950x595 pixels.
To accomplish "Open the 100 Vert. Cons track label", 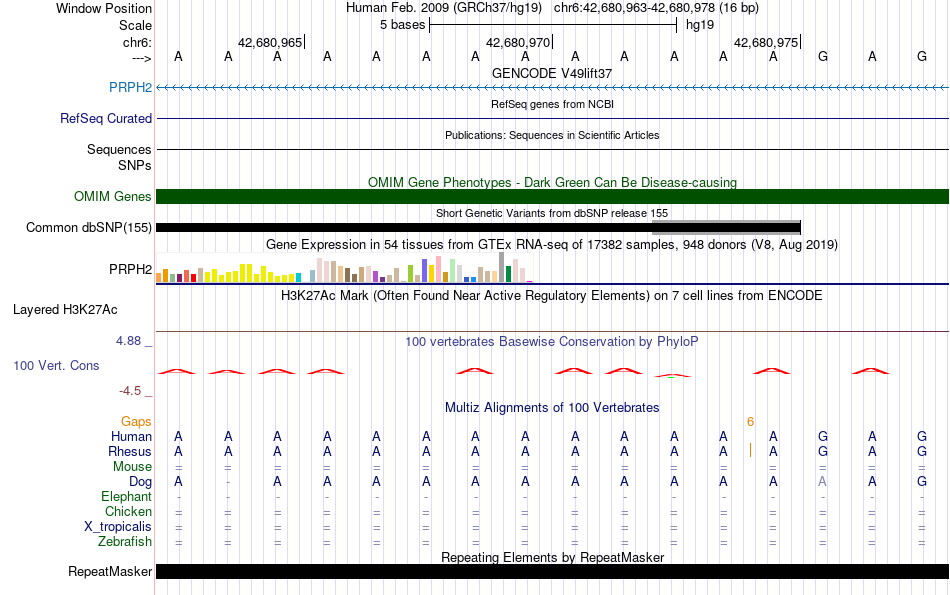I will [x=56, y=365].
